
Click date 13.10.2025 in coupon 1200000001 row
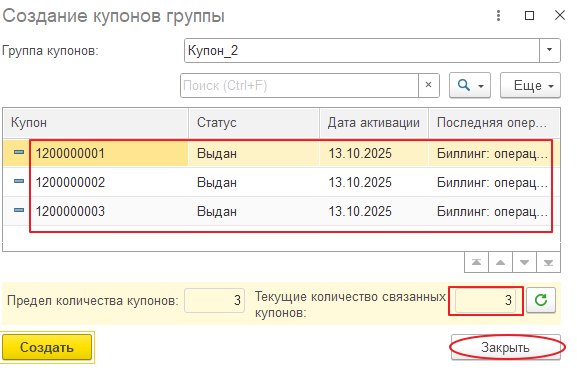click(360, 153)
